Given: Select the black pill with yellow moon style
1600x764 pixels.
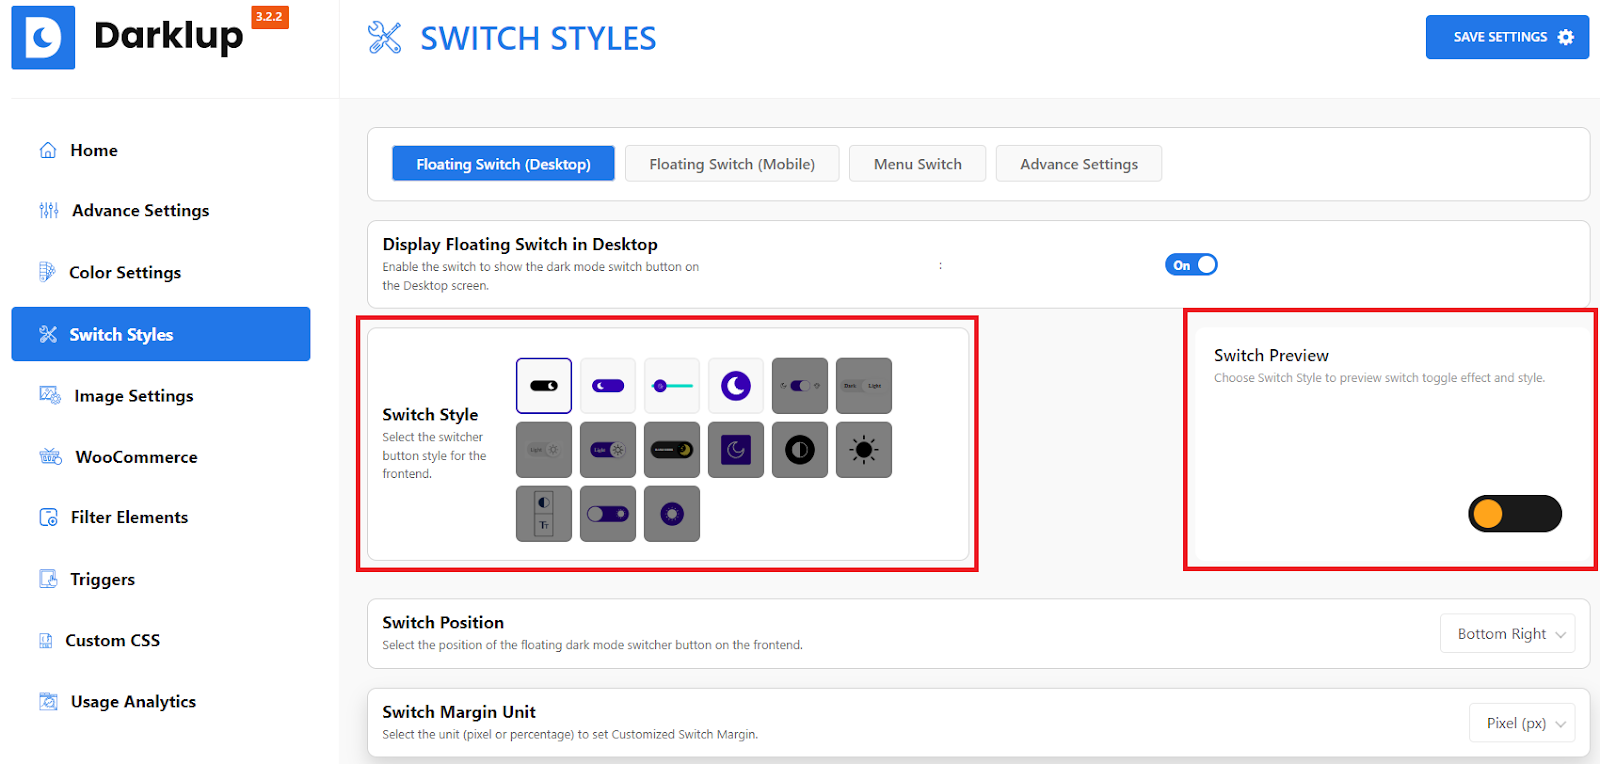Looking at the screenshot, I should (672, 450).
